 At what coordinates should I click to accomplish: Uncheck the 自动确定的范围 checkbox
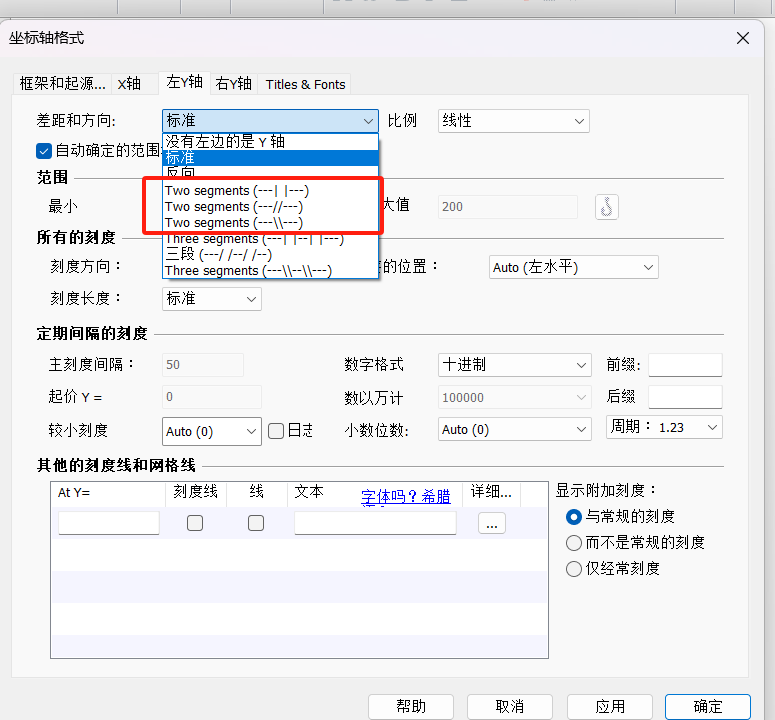click(44, 151)
